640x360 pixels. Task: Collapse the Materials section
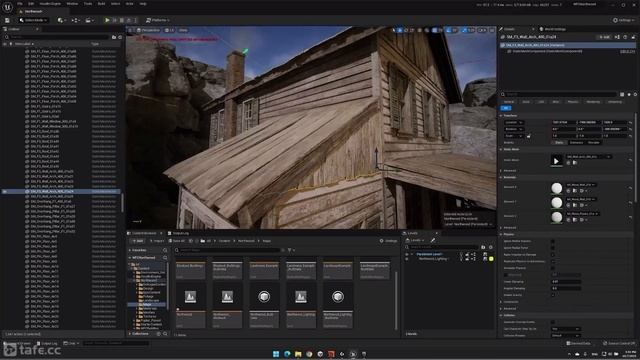click(x=501, y=177)
